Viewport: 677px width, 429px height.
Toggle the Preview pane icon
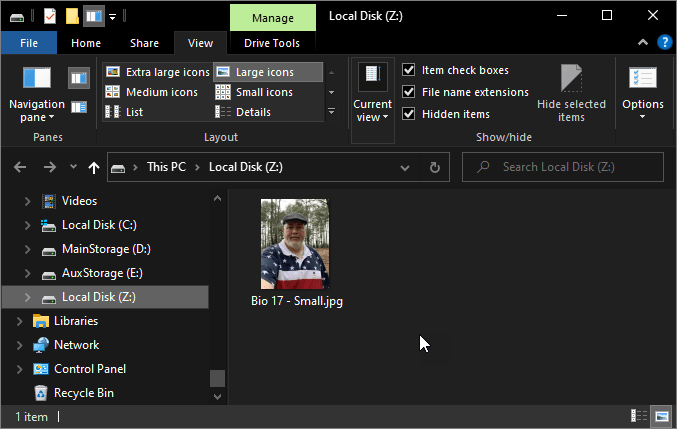pyautogui.click(x=79, y=77)
